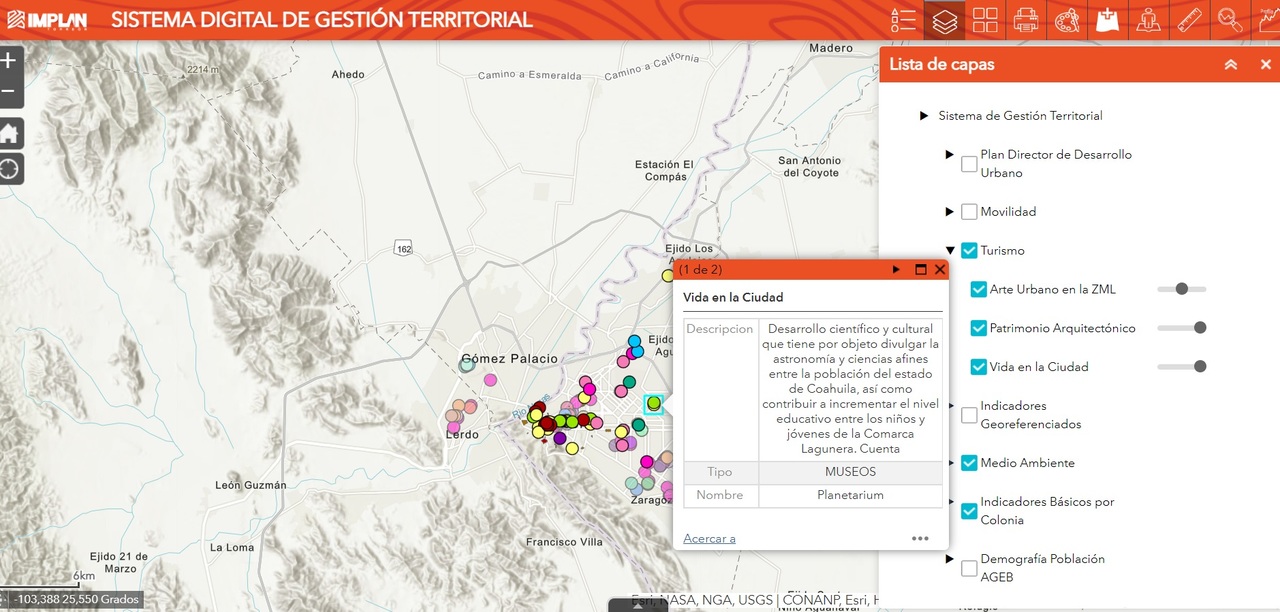The height and width of the screenshot is (612, 1280).
Task: Open the Print tool
Action: tap(1026, 20)
